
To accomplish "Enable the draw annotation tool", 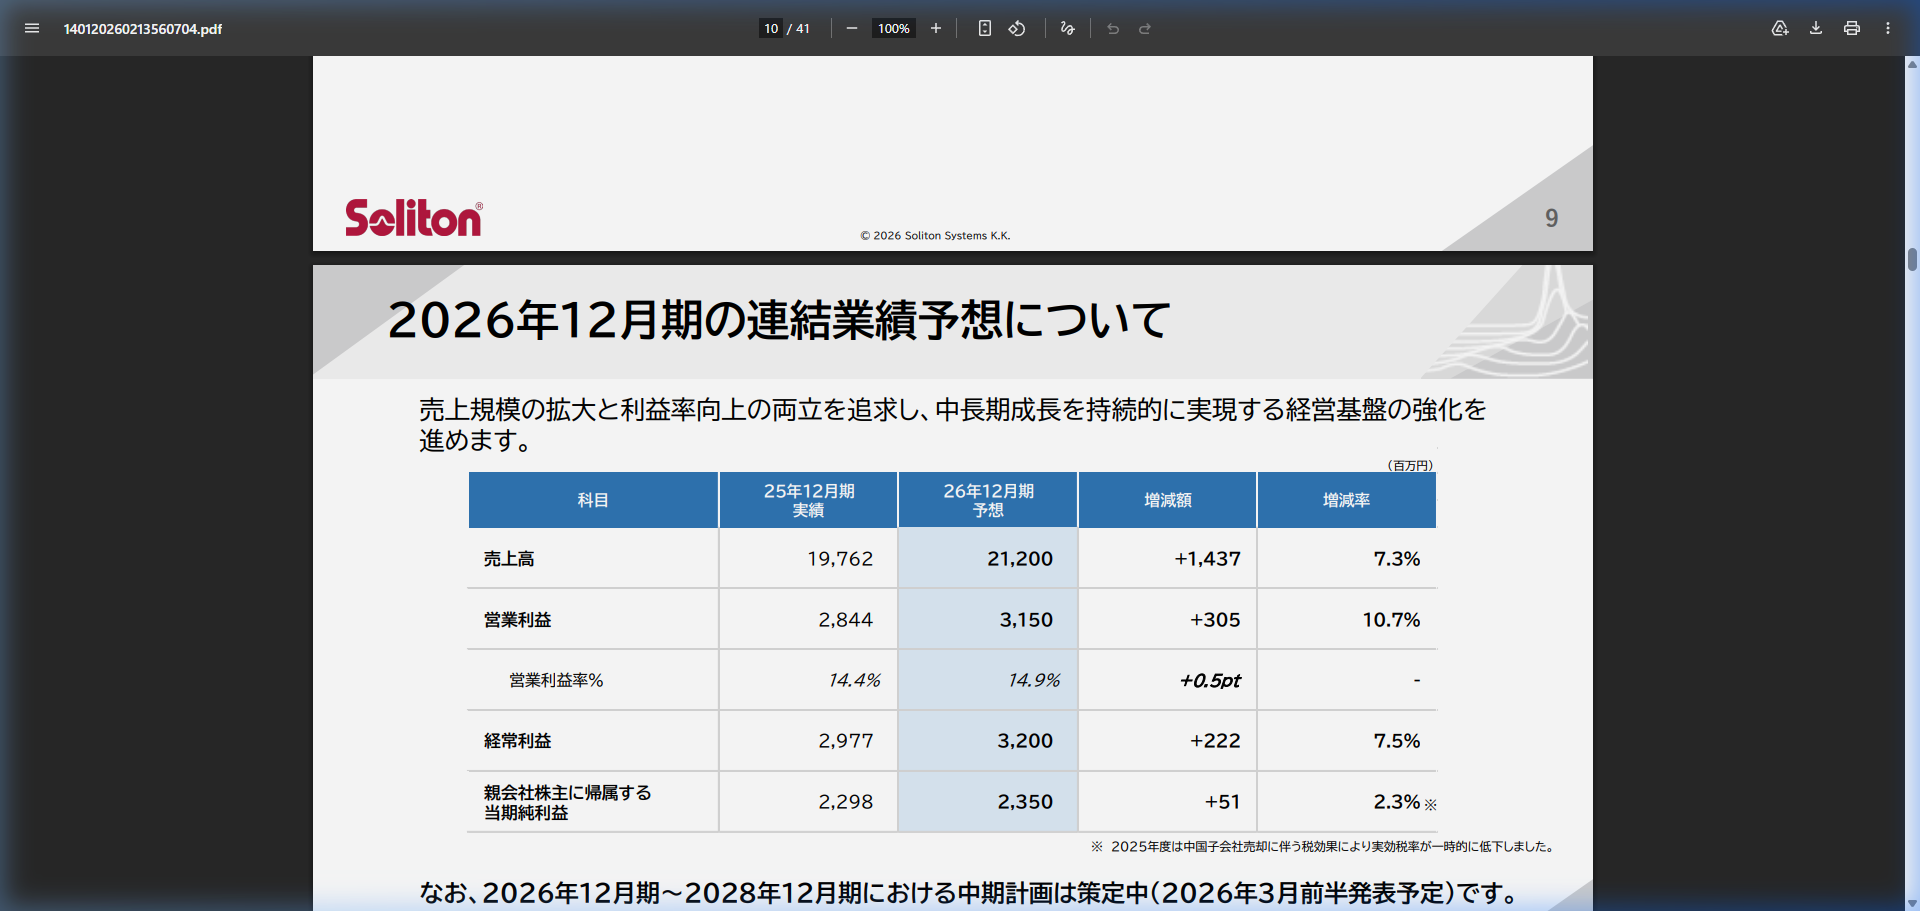I will [x=1066, y=28].
